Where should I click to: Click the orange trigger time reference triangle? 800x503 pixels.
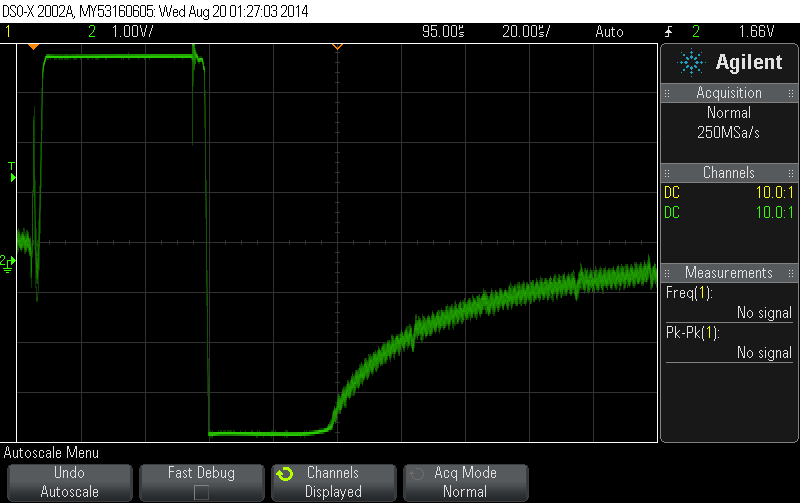point(33,47)
